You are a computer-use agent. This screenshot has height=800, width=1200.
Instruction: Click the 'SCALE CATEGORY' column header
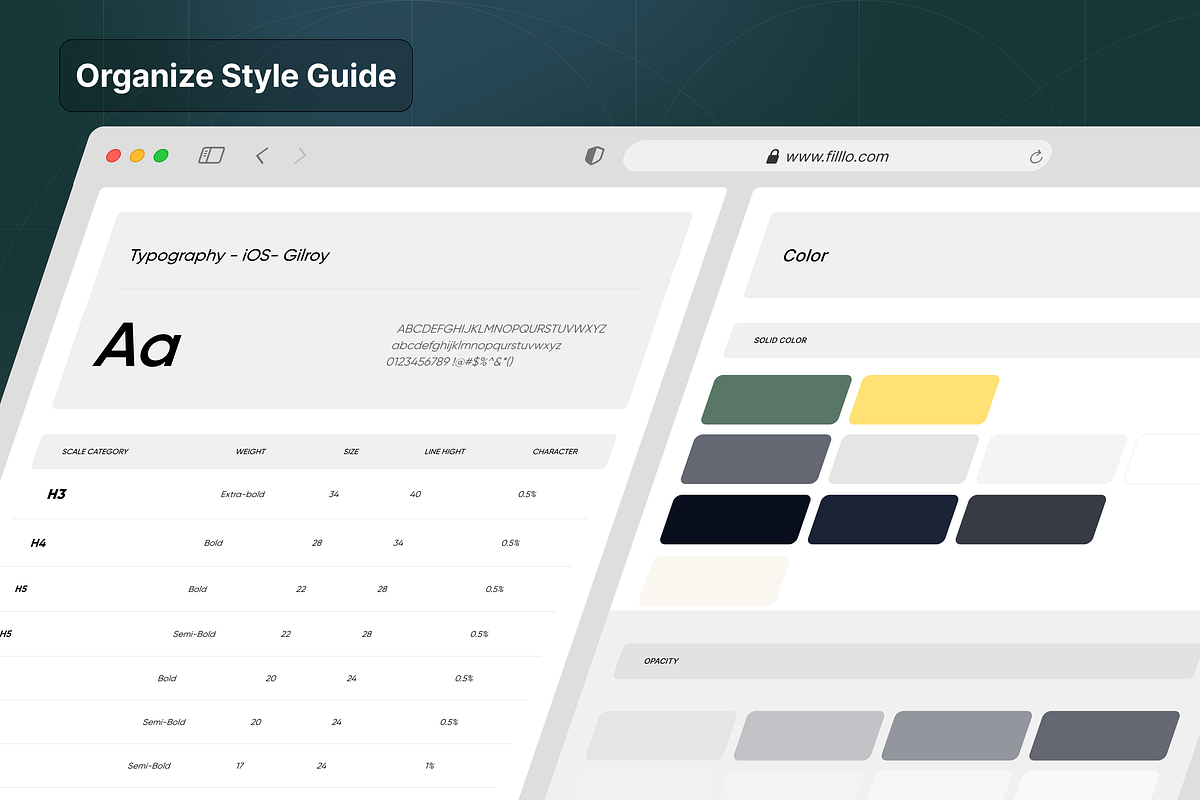[95, 451]
